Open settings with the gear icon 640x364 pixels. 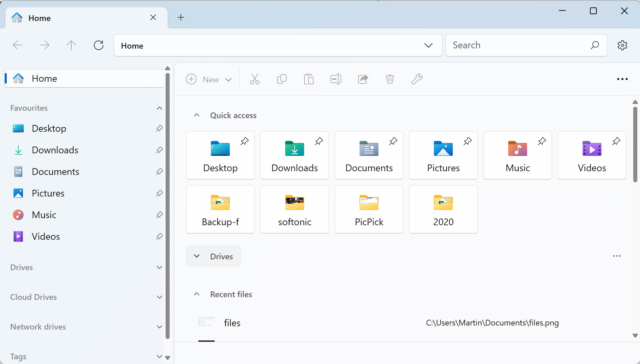[x=622, y=45]
